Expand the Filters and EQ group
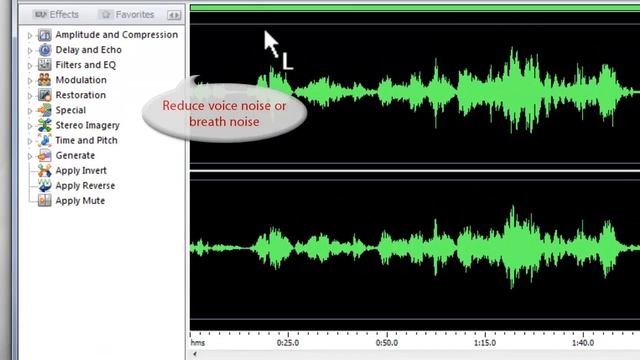The image size is (640, 360). coord(30,66)
